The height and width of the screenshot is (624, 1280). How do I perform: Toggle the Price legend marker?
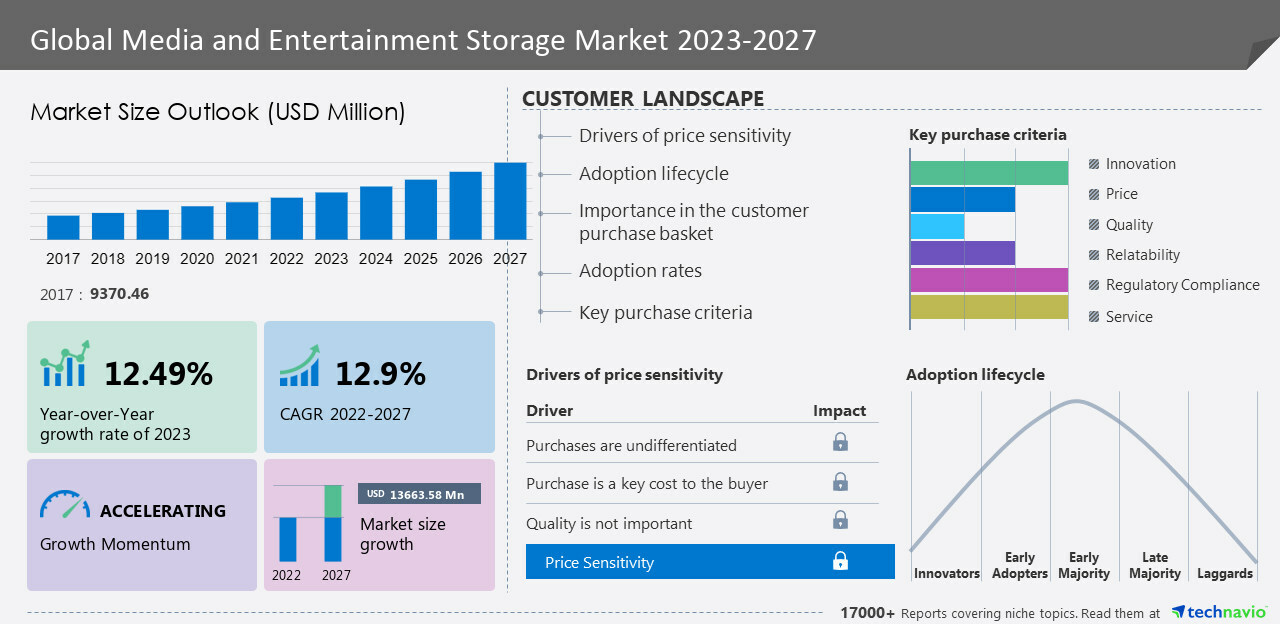[1094, 194]
